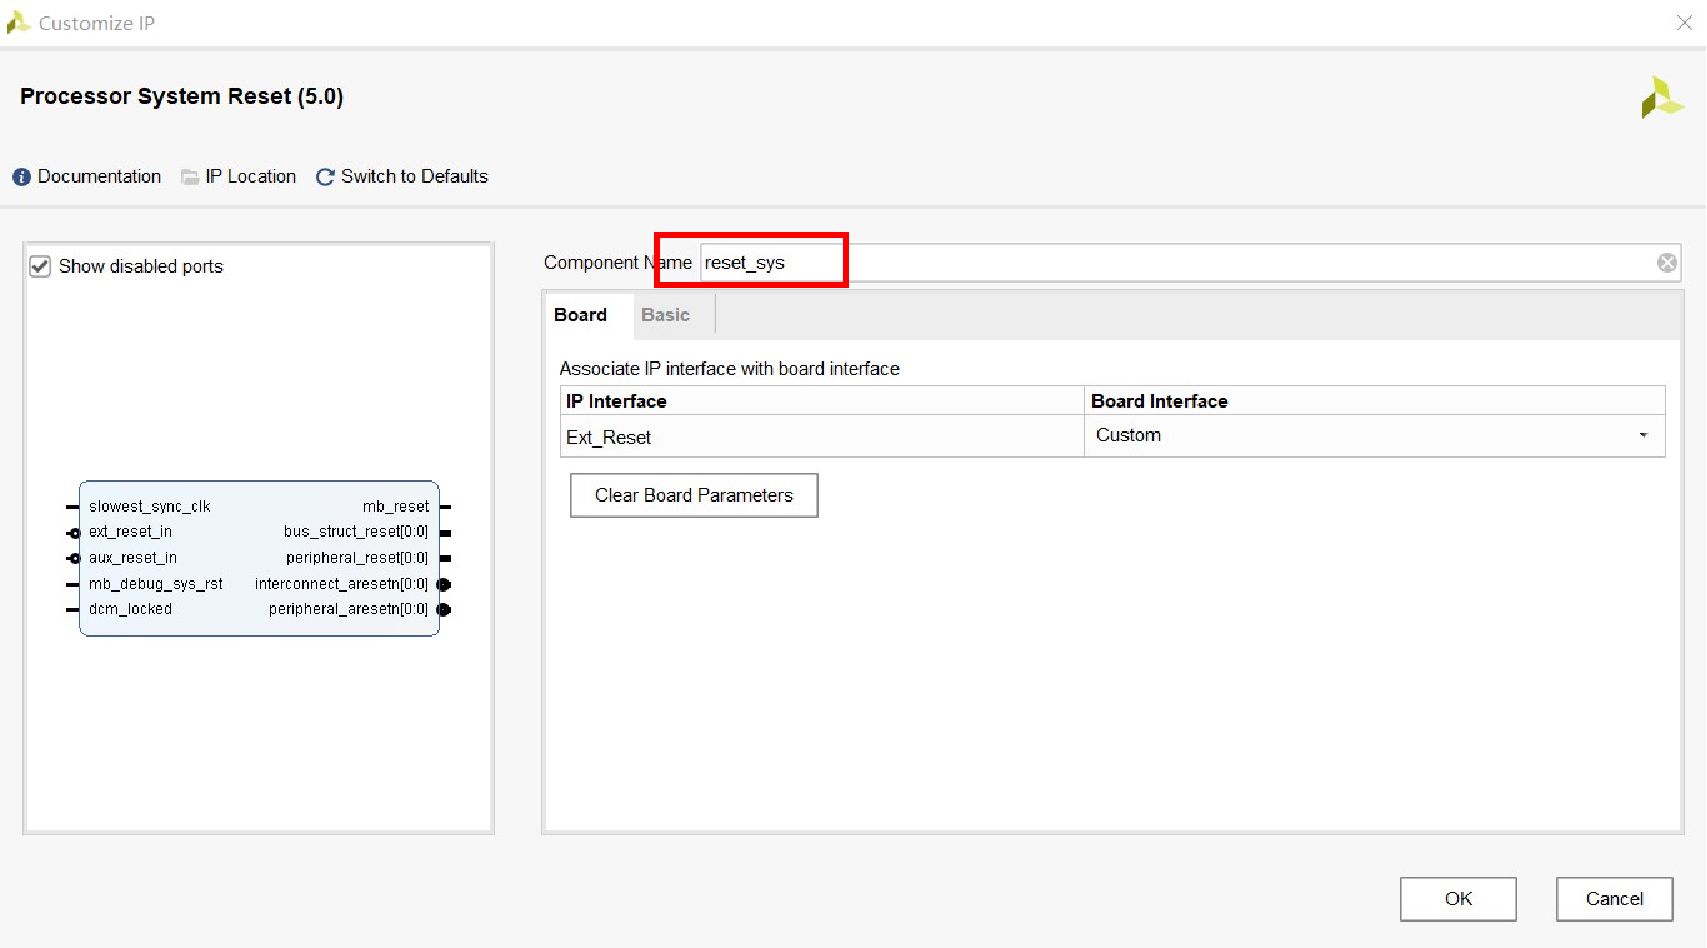Close the Customize IP dialog

click(1684, 22)
